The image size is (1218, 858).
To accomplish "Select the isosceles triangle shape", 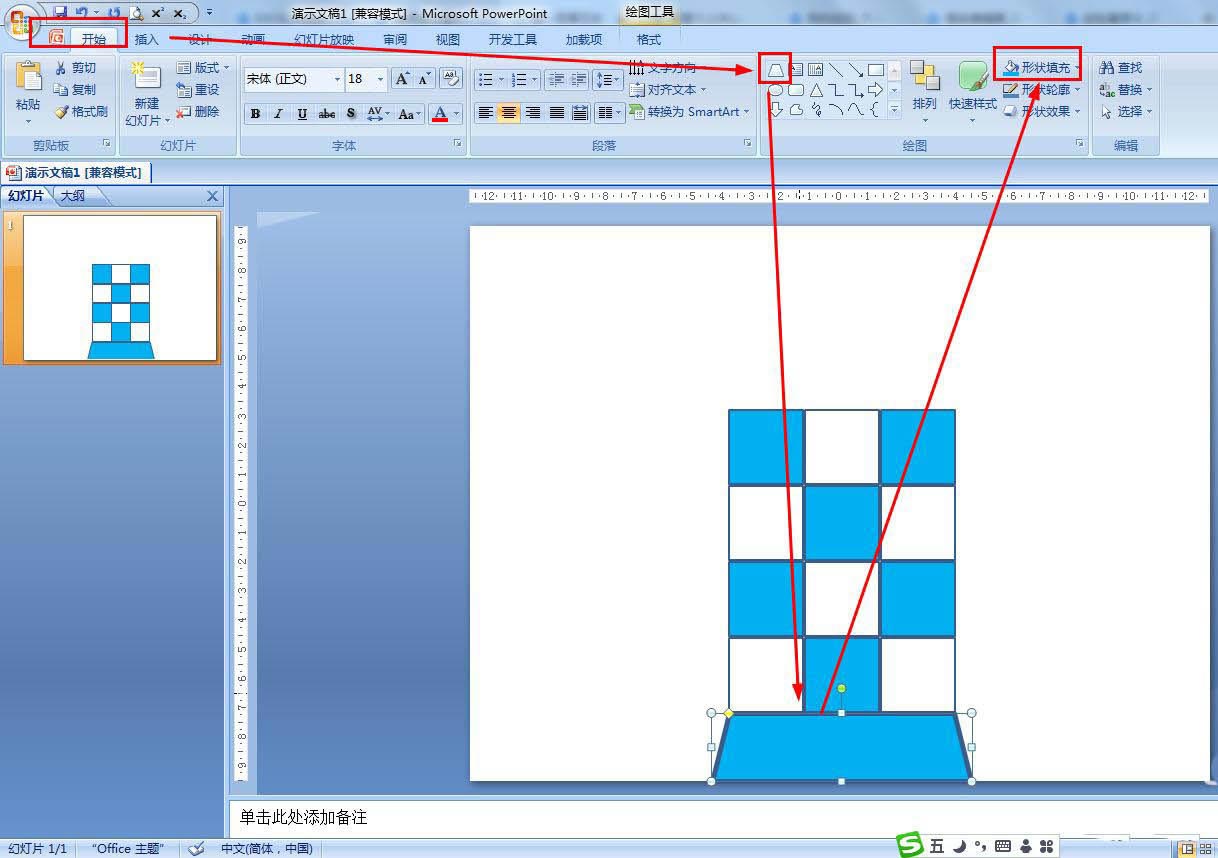I will (x=816, y=90).
